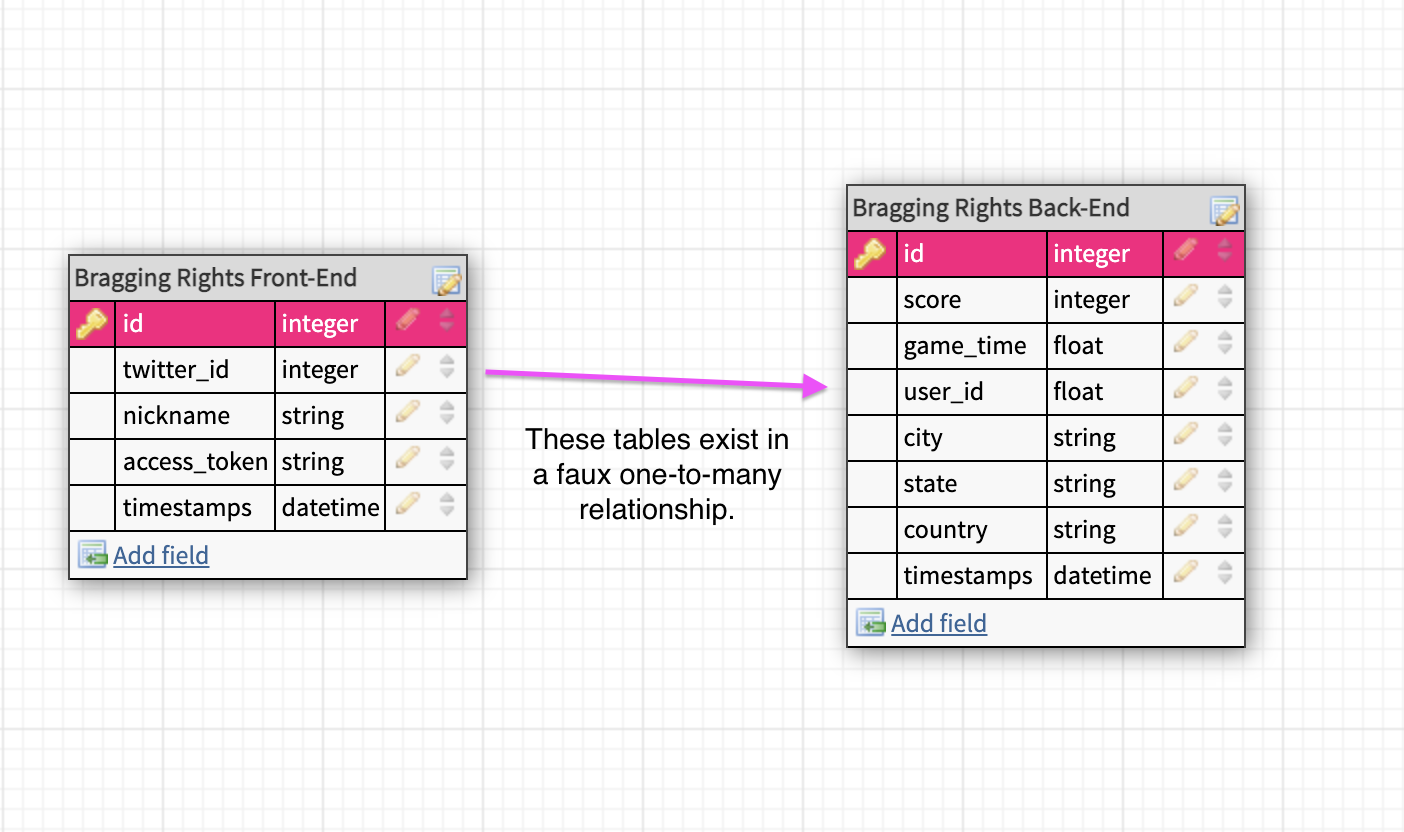Click the integer type of twitter_id

(320, 370)
